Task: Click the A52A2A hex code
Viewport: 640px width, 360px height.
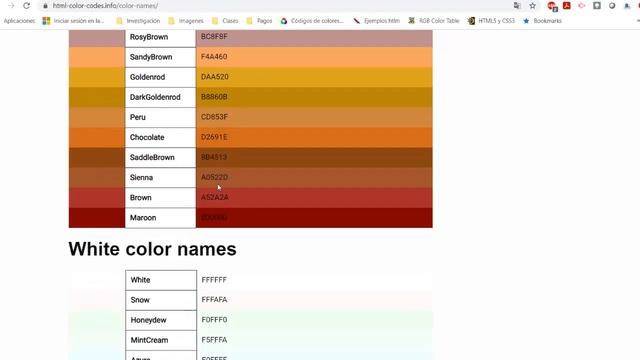Action: (215, 197)
